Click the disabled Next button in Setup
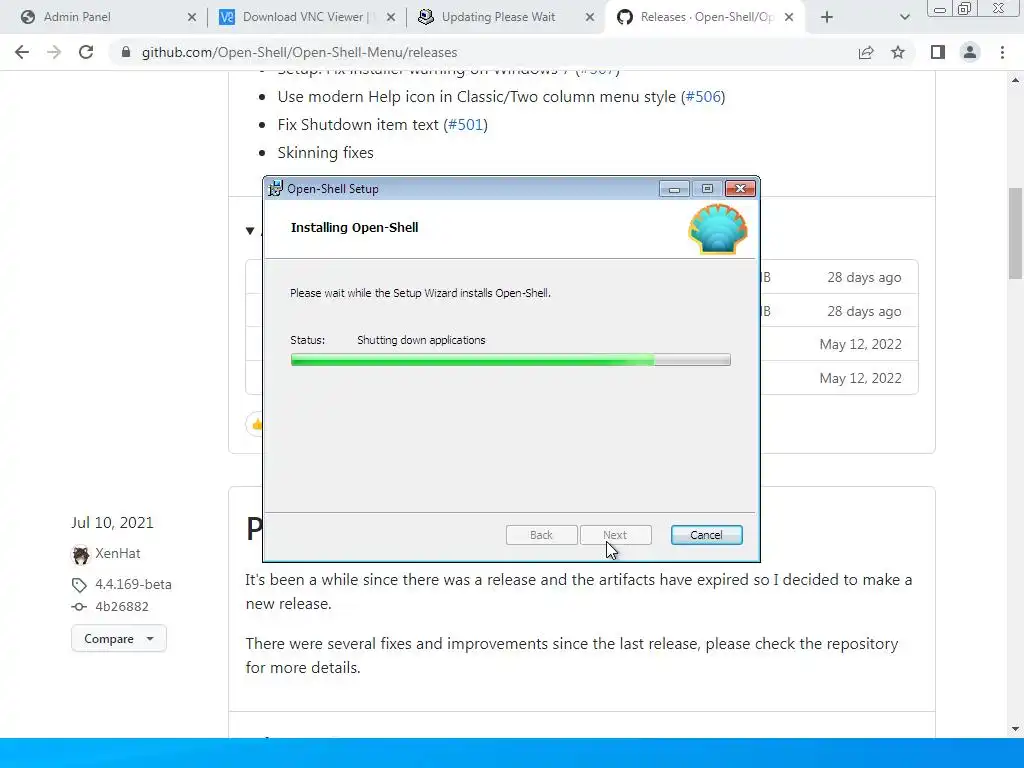 pos(615,535)
